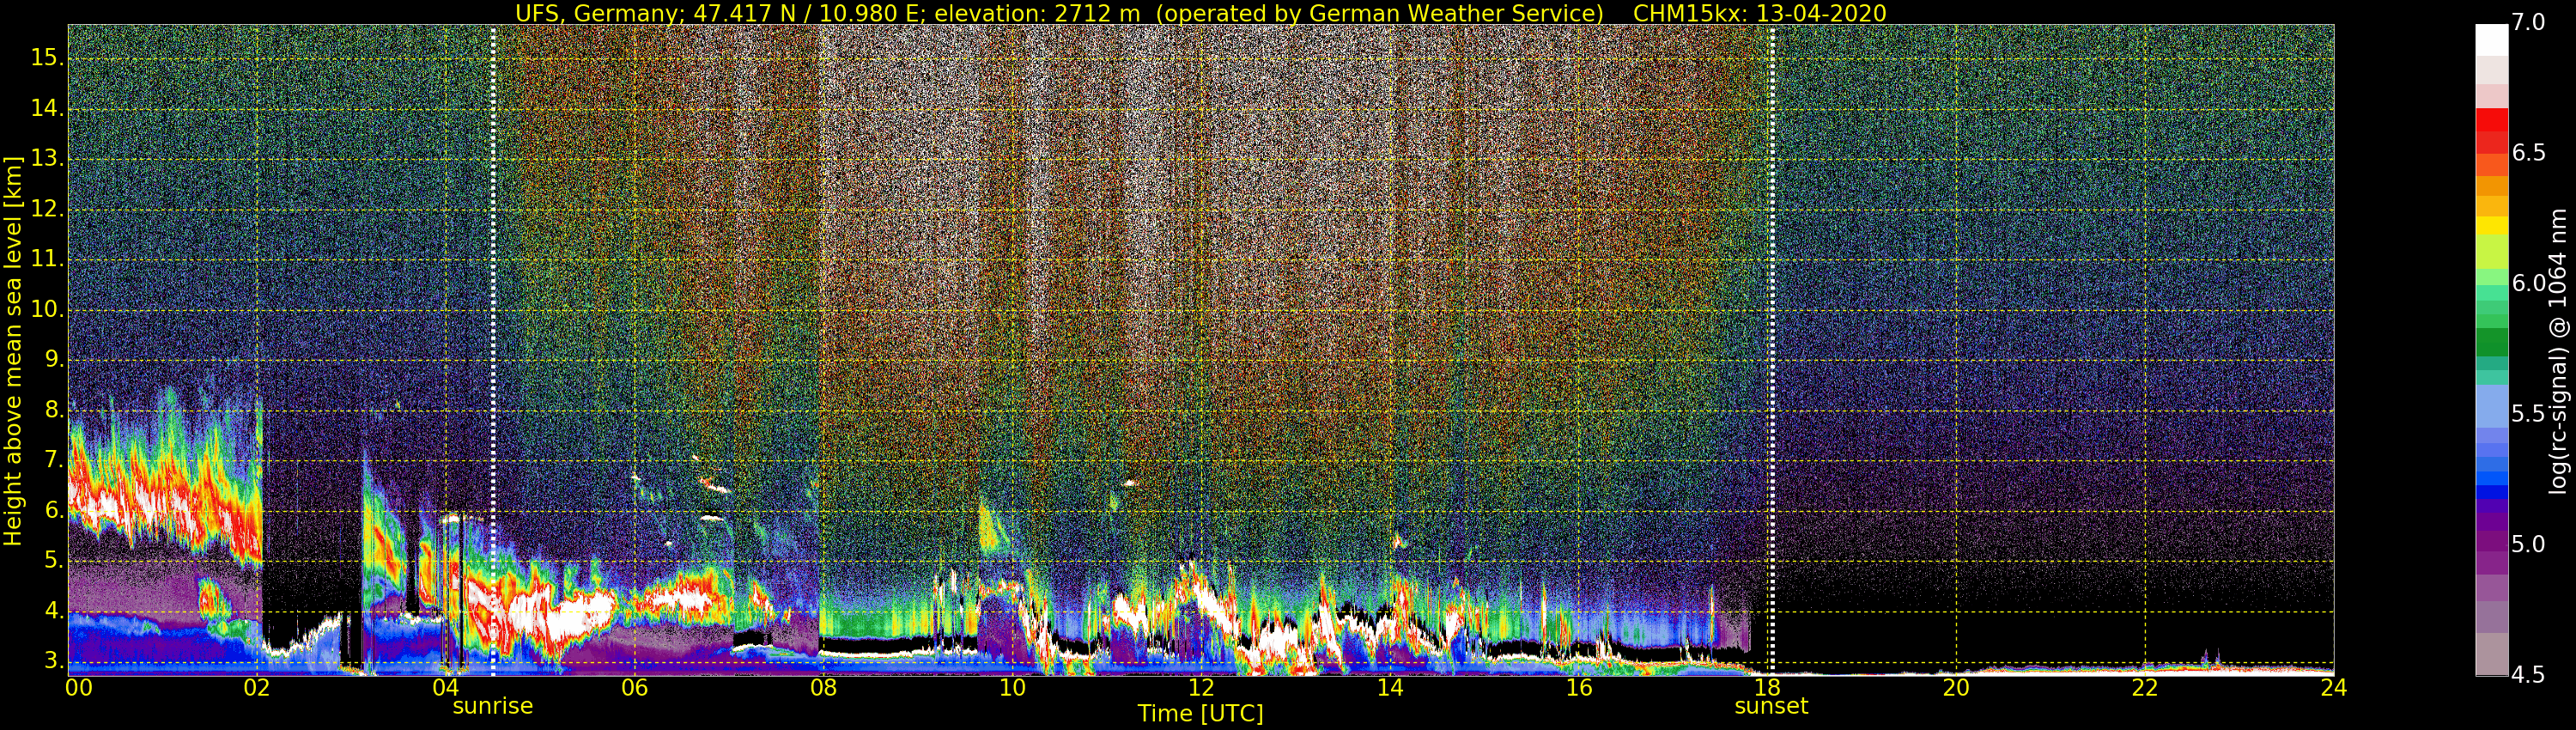Click the green 6.0 colorbar segment
The width and height of the screenshot is (2576, 730).
(x=2491, y=283)
